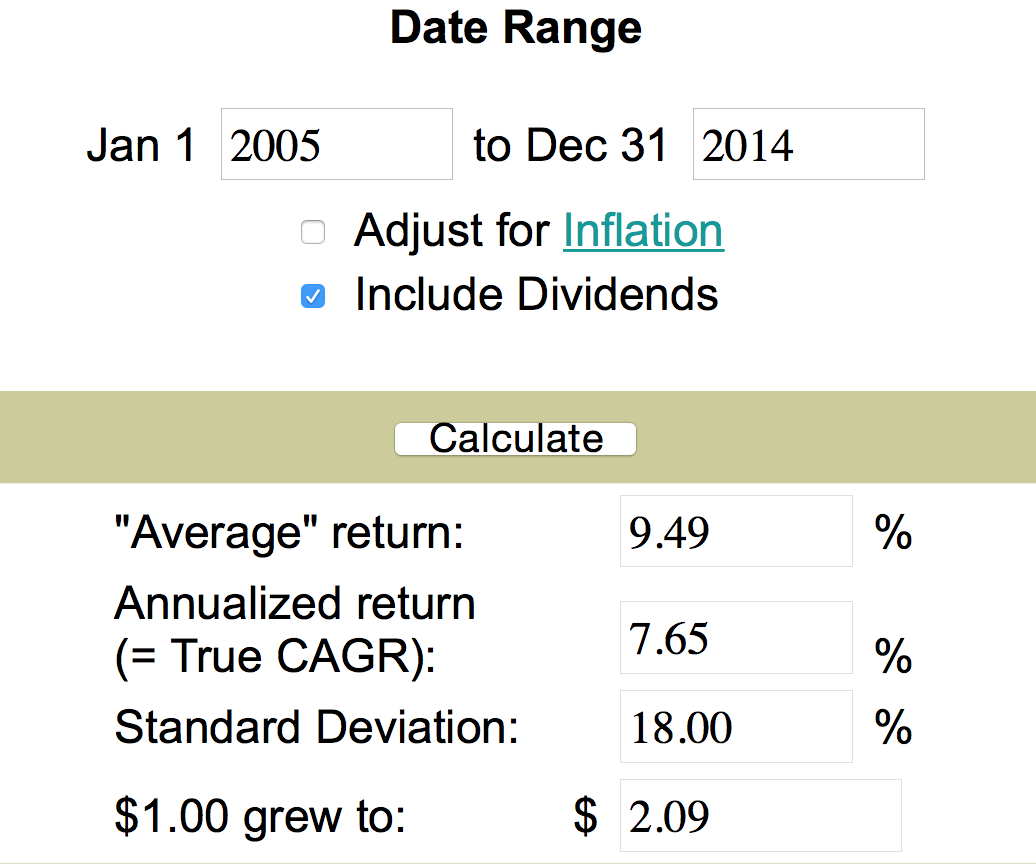Click the "Adjust for" label text

point(452,231)
